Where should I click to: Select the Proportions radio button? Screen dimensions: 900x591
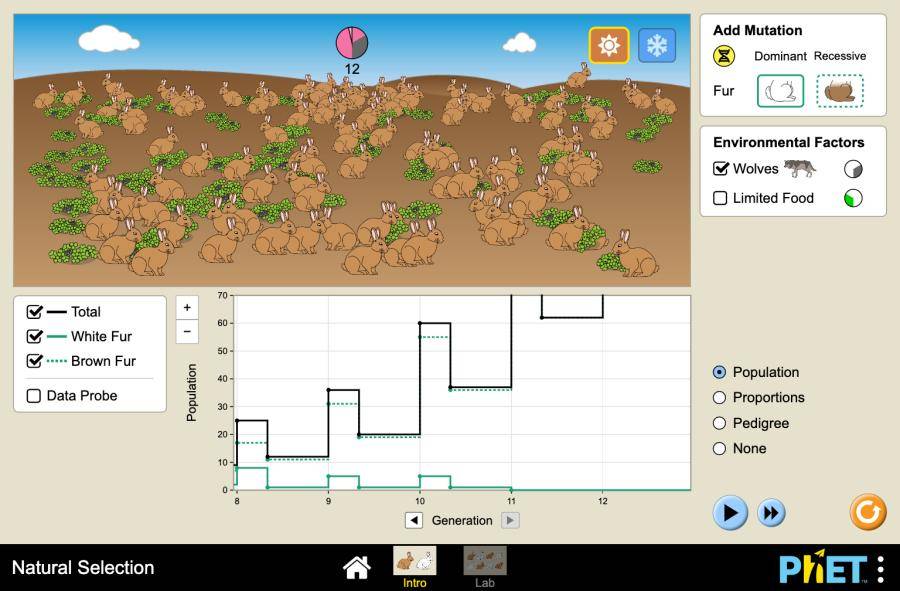[719, 397]
